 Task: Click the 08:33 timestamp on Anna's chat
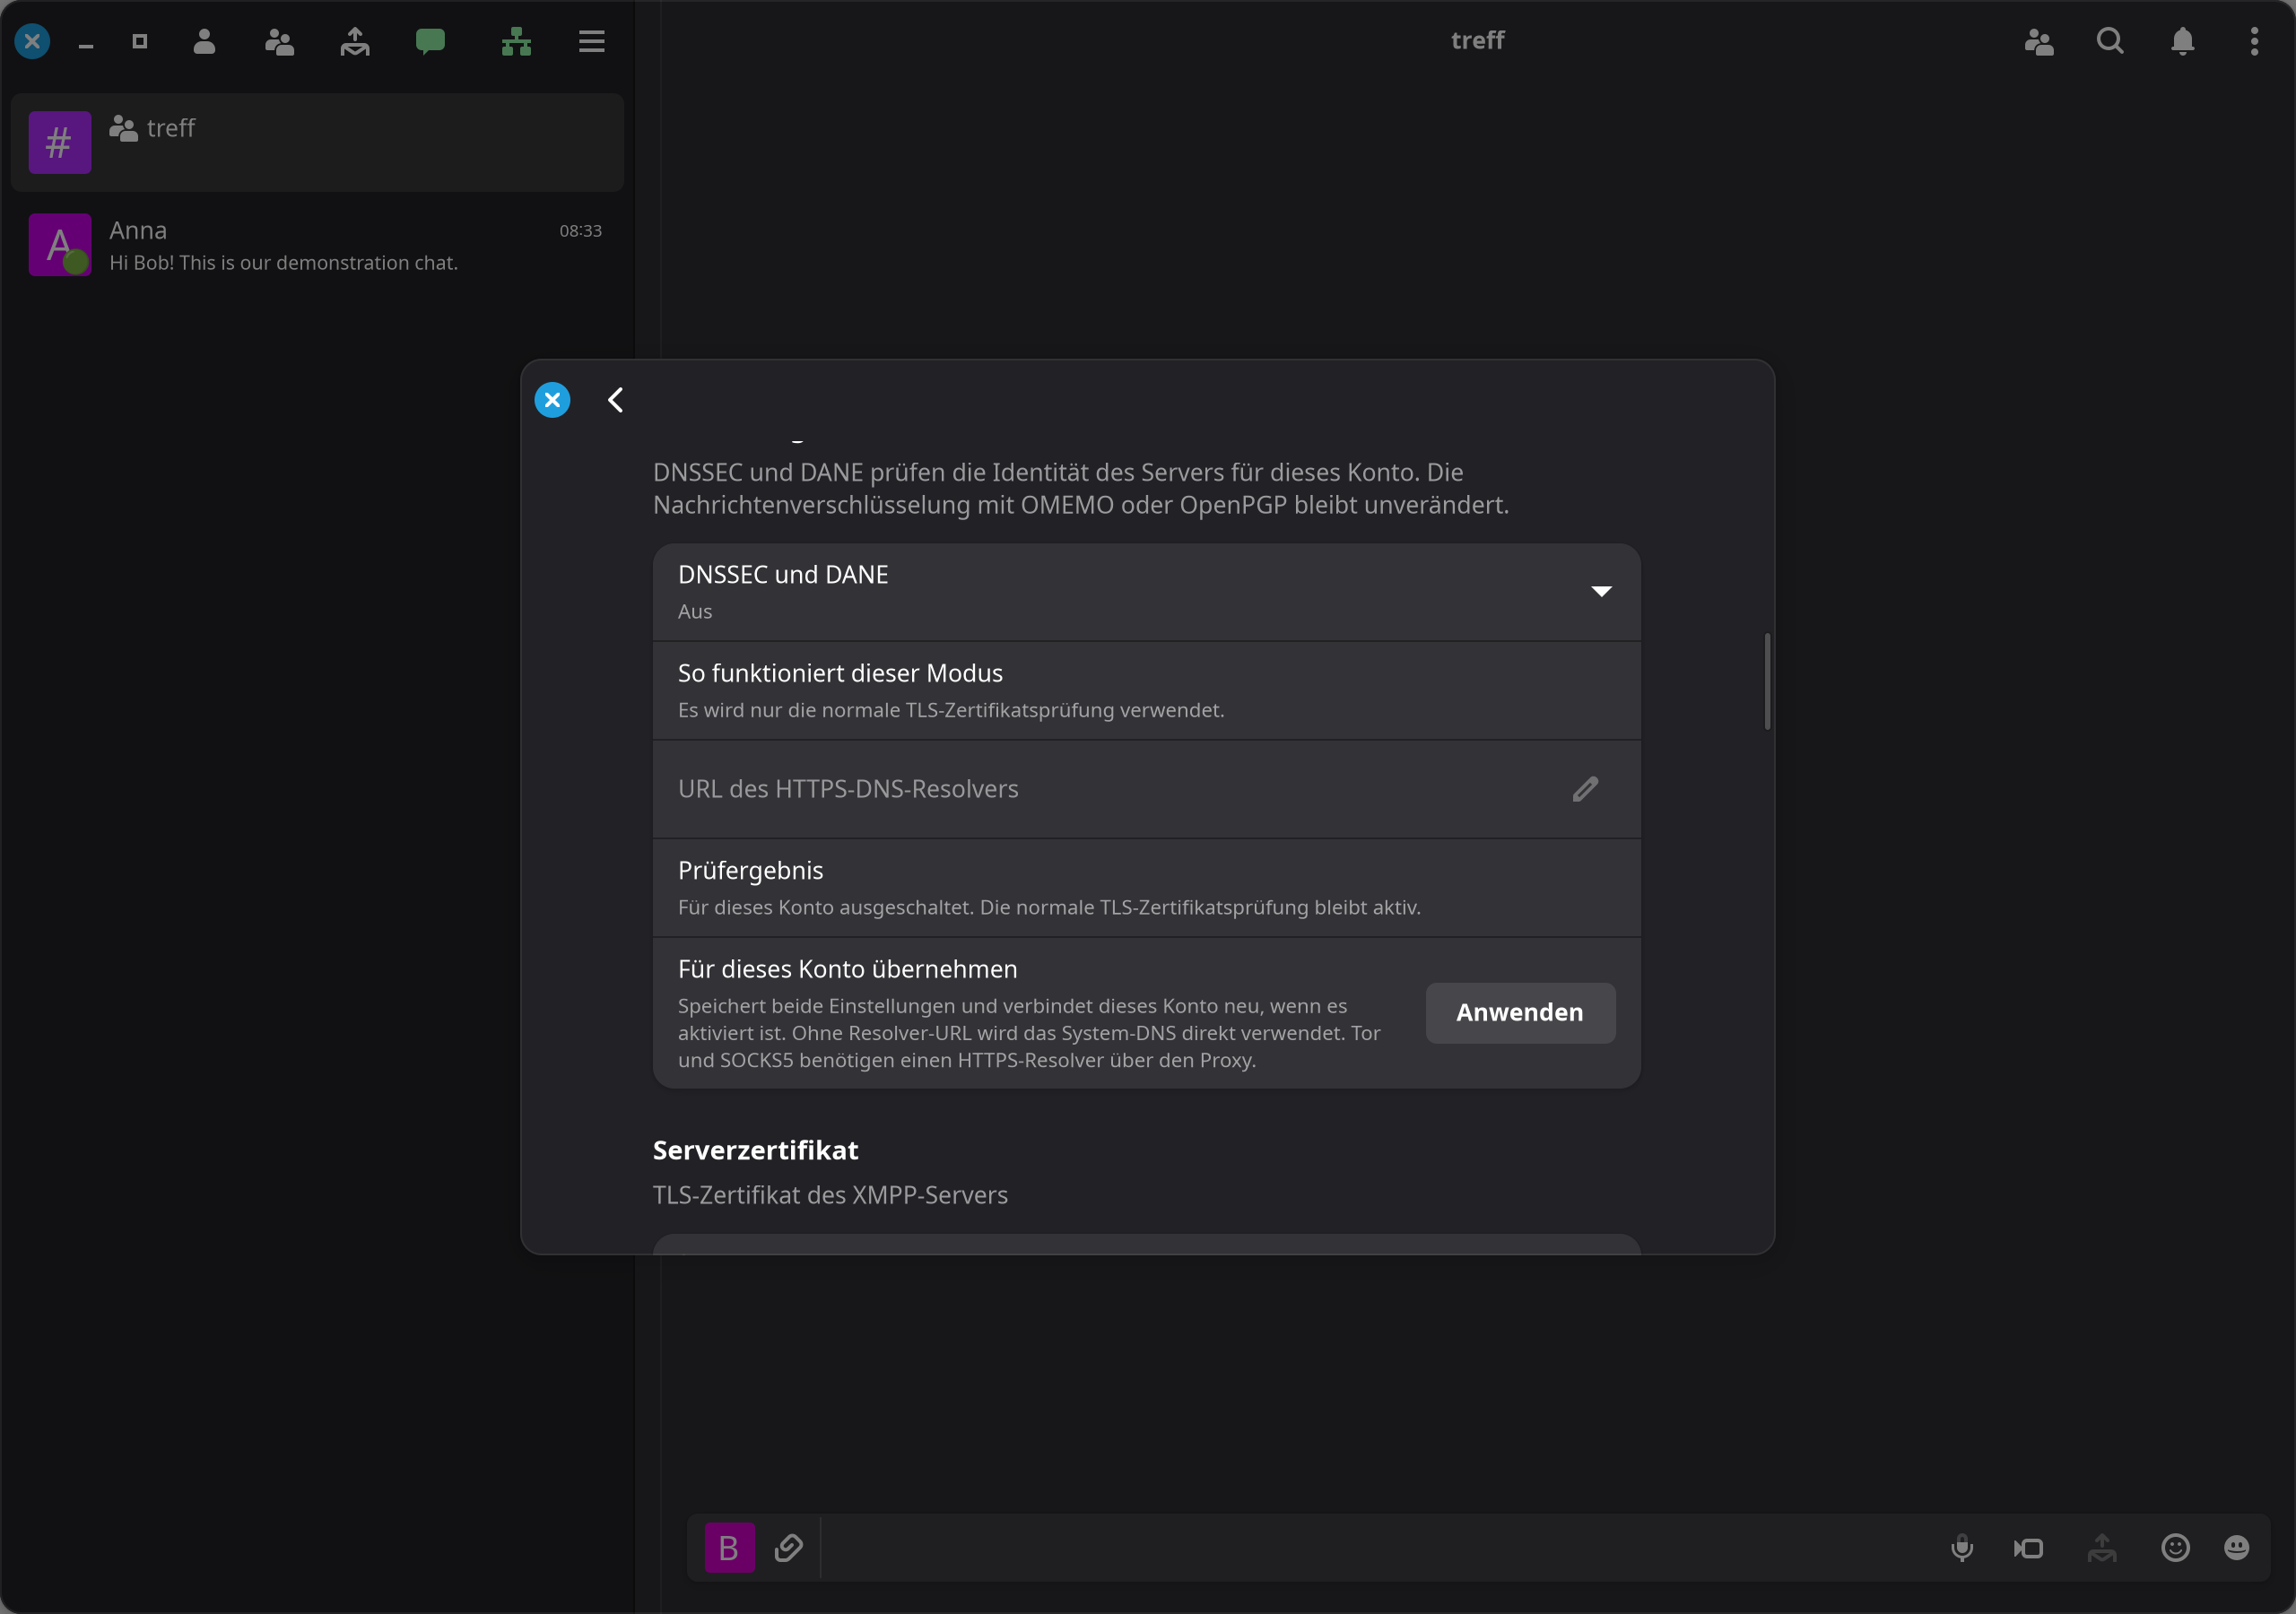coord(580,231)
